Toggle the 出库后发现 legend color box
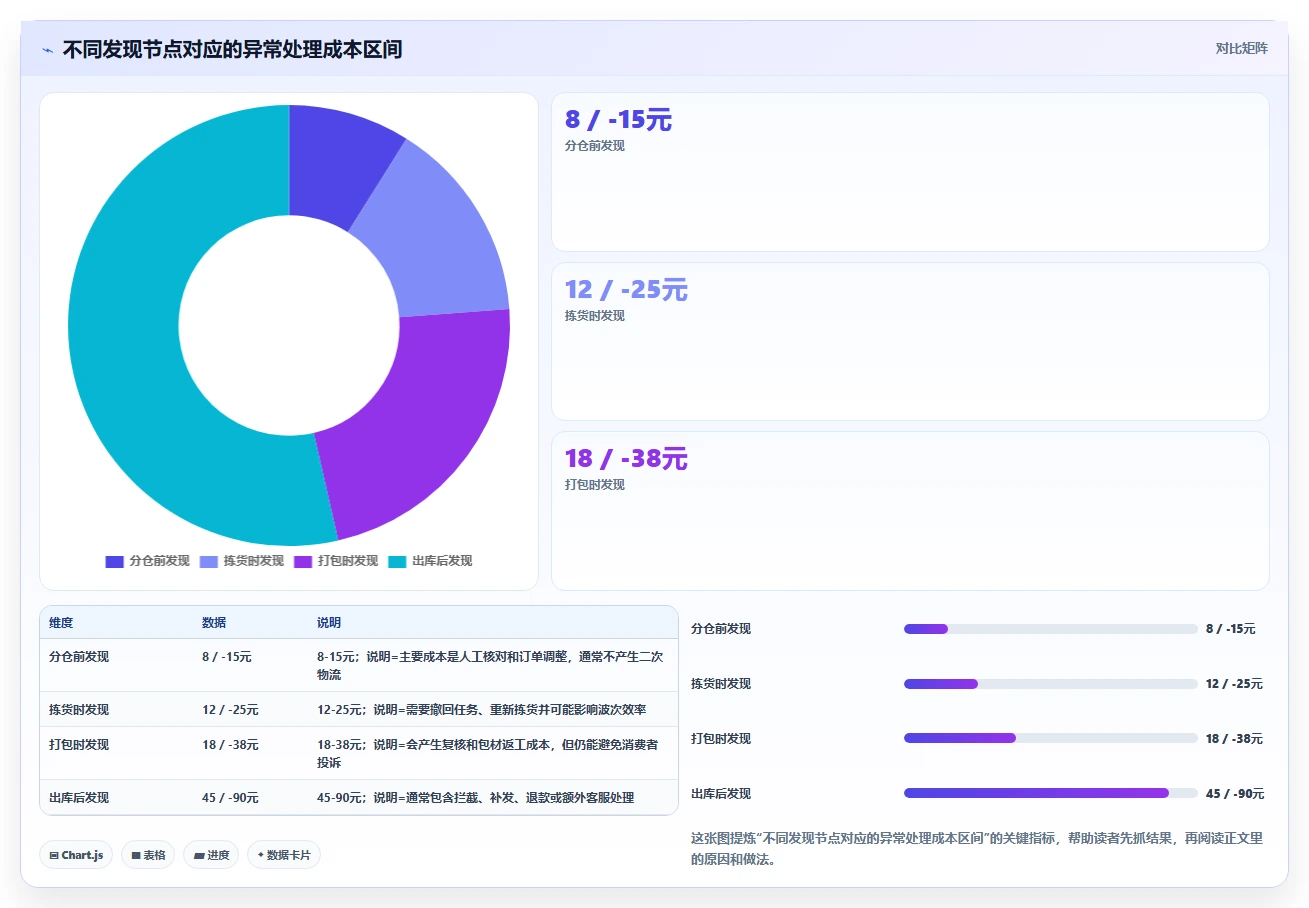 coord(397,561)
